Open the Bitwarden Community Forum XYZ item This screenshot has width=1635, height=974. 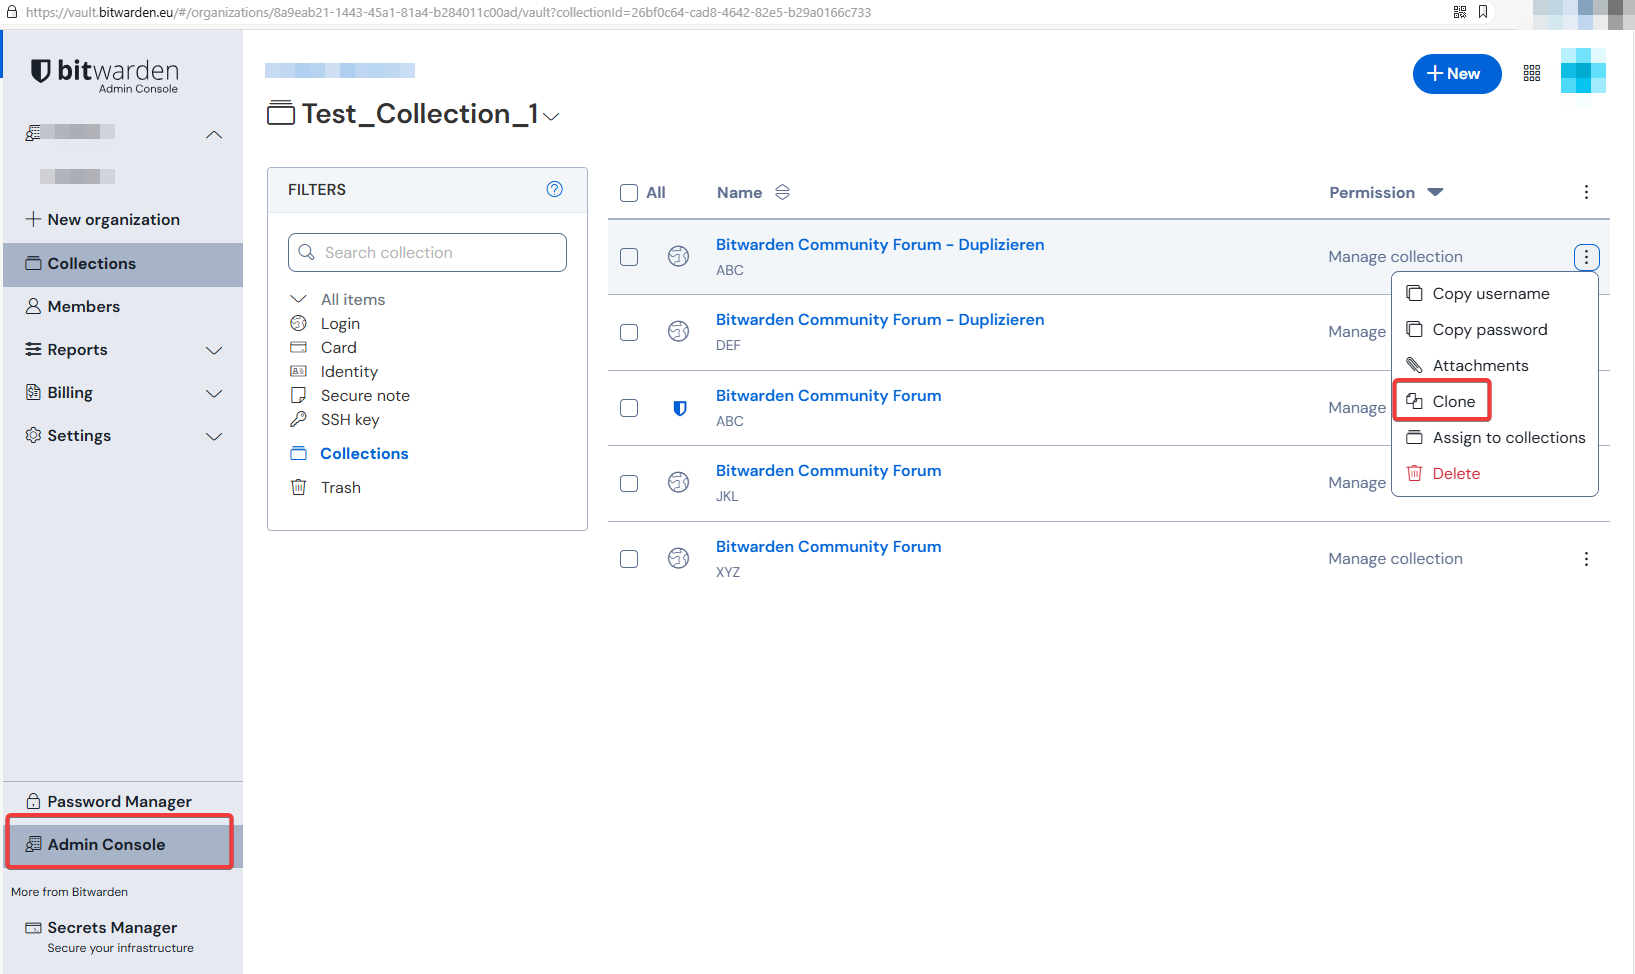pyautogui.click(x=828, y=547)
